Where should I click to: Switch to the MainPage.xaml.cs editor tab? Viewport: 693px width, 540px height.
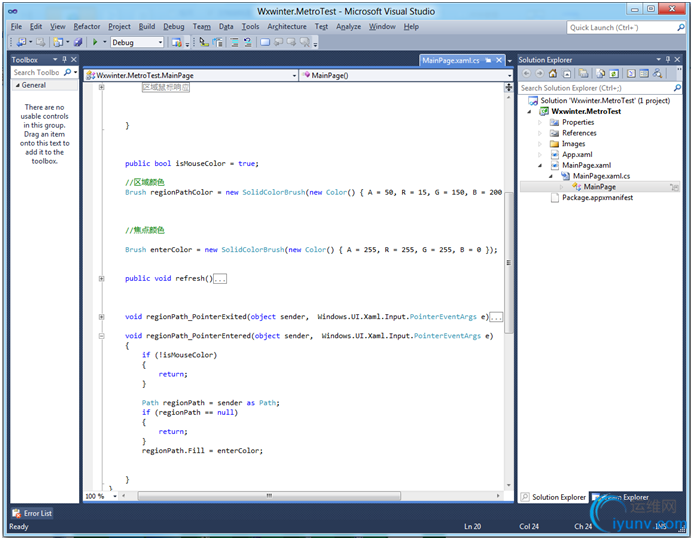click(x=450, y=60)
